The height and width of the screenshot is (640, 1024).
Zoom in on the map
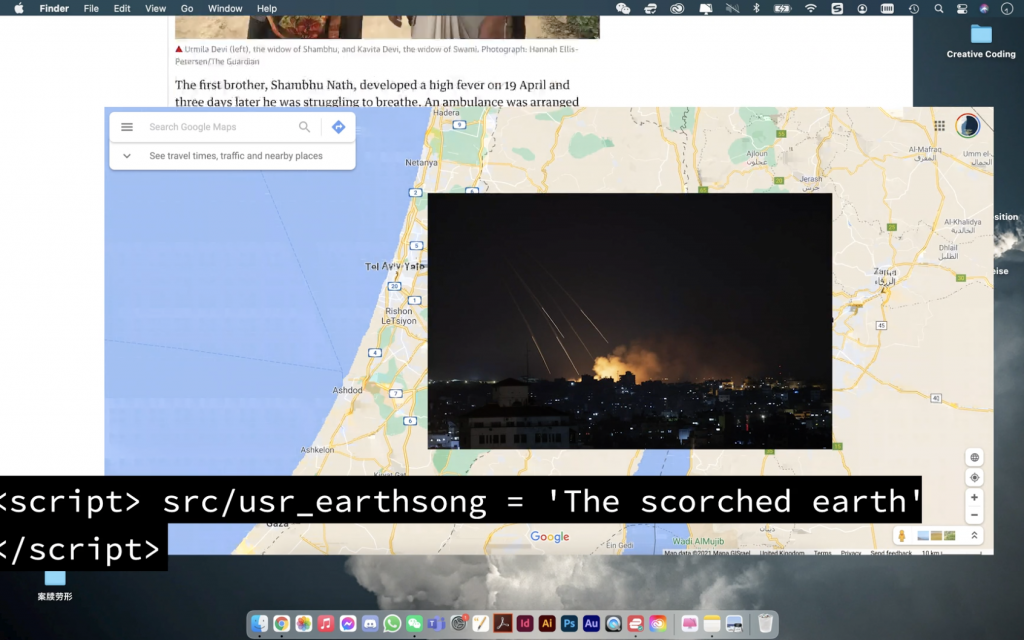tap(974, 498)
